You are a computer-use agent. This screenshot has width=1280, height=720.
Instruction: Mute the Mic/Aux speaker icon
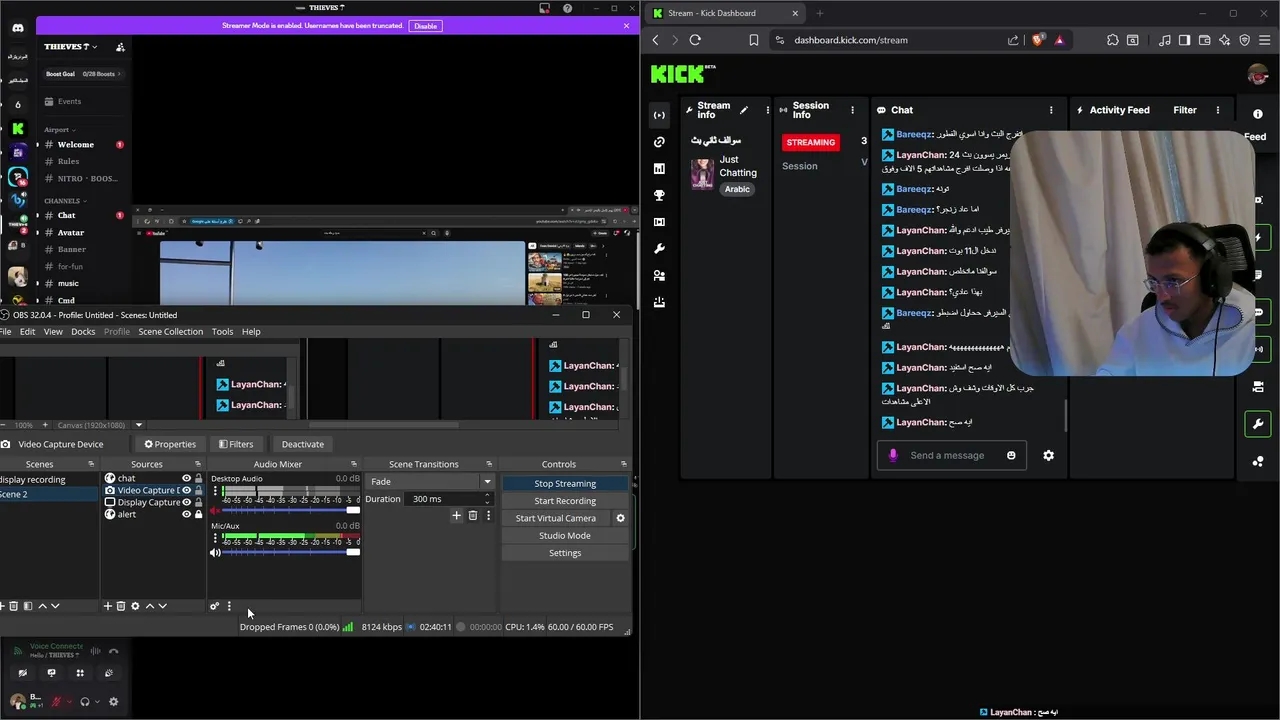[215, 552]
